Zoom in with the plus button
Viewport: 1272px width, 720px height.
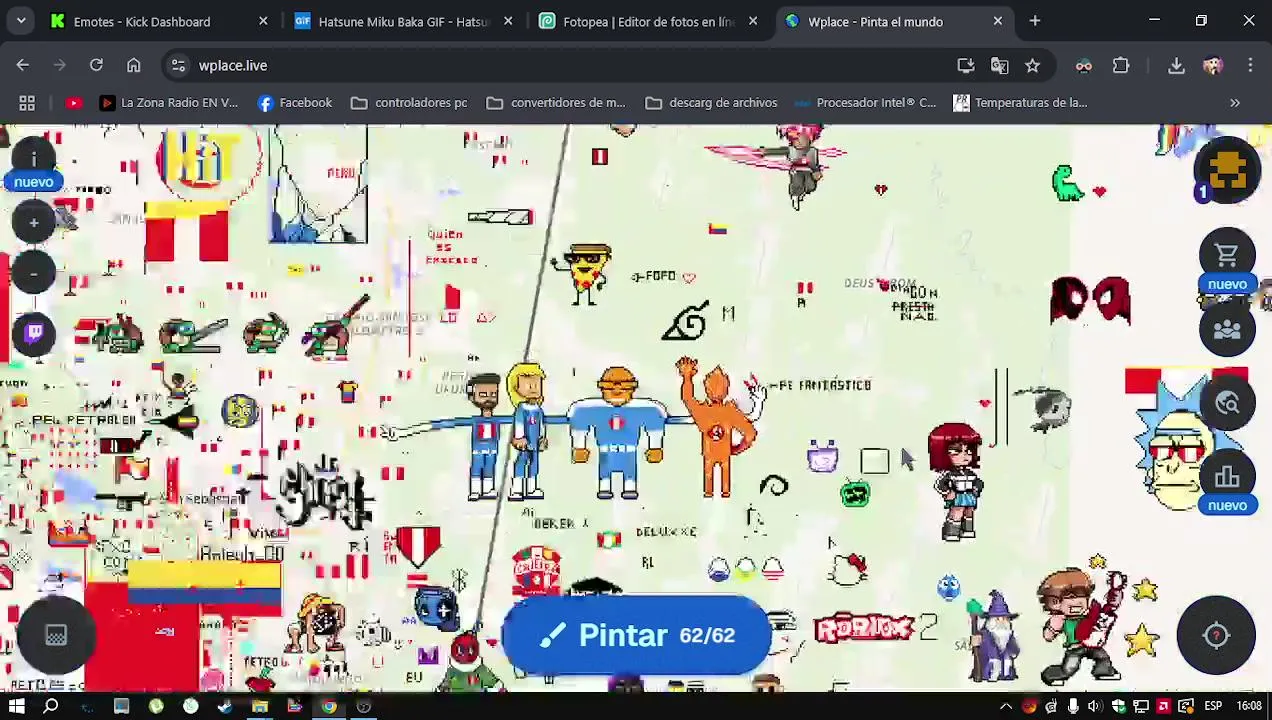[x=33, y=223]
